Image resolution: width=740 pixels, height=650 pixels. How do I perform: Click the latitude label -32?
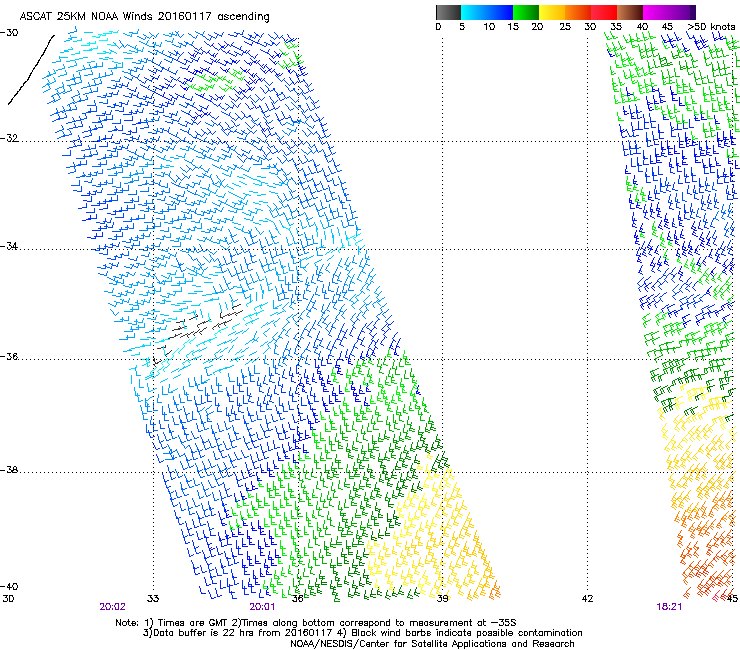click(x=9, y=138)
